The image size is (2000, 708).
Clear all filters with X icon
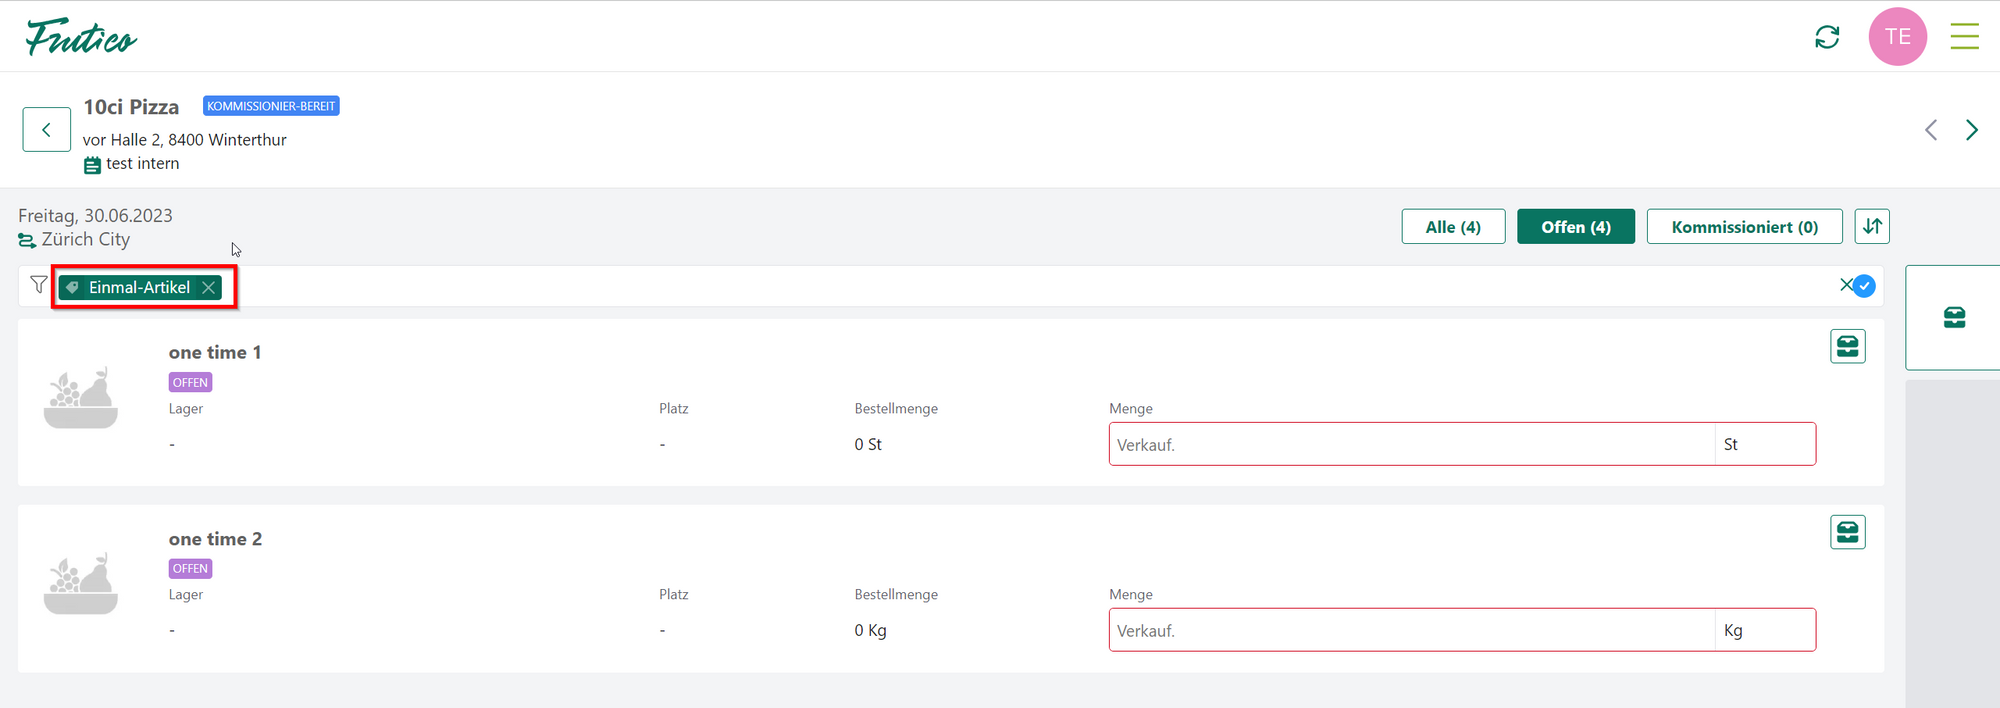coord(1846,285)
